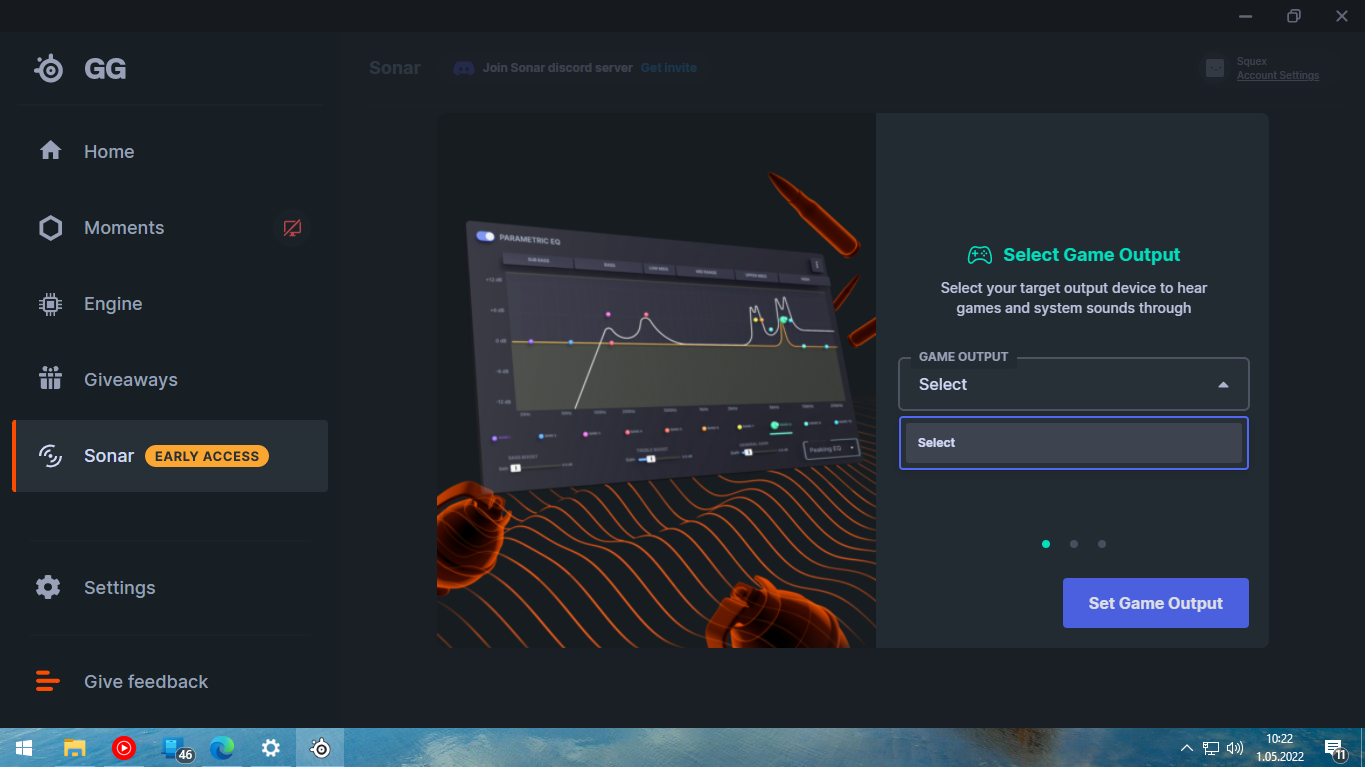
Task: Open the Windows Start menu
Action: [24, 748]
